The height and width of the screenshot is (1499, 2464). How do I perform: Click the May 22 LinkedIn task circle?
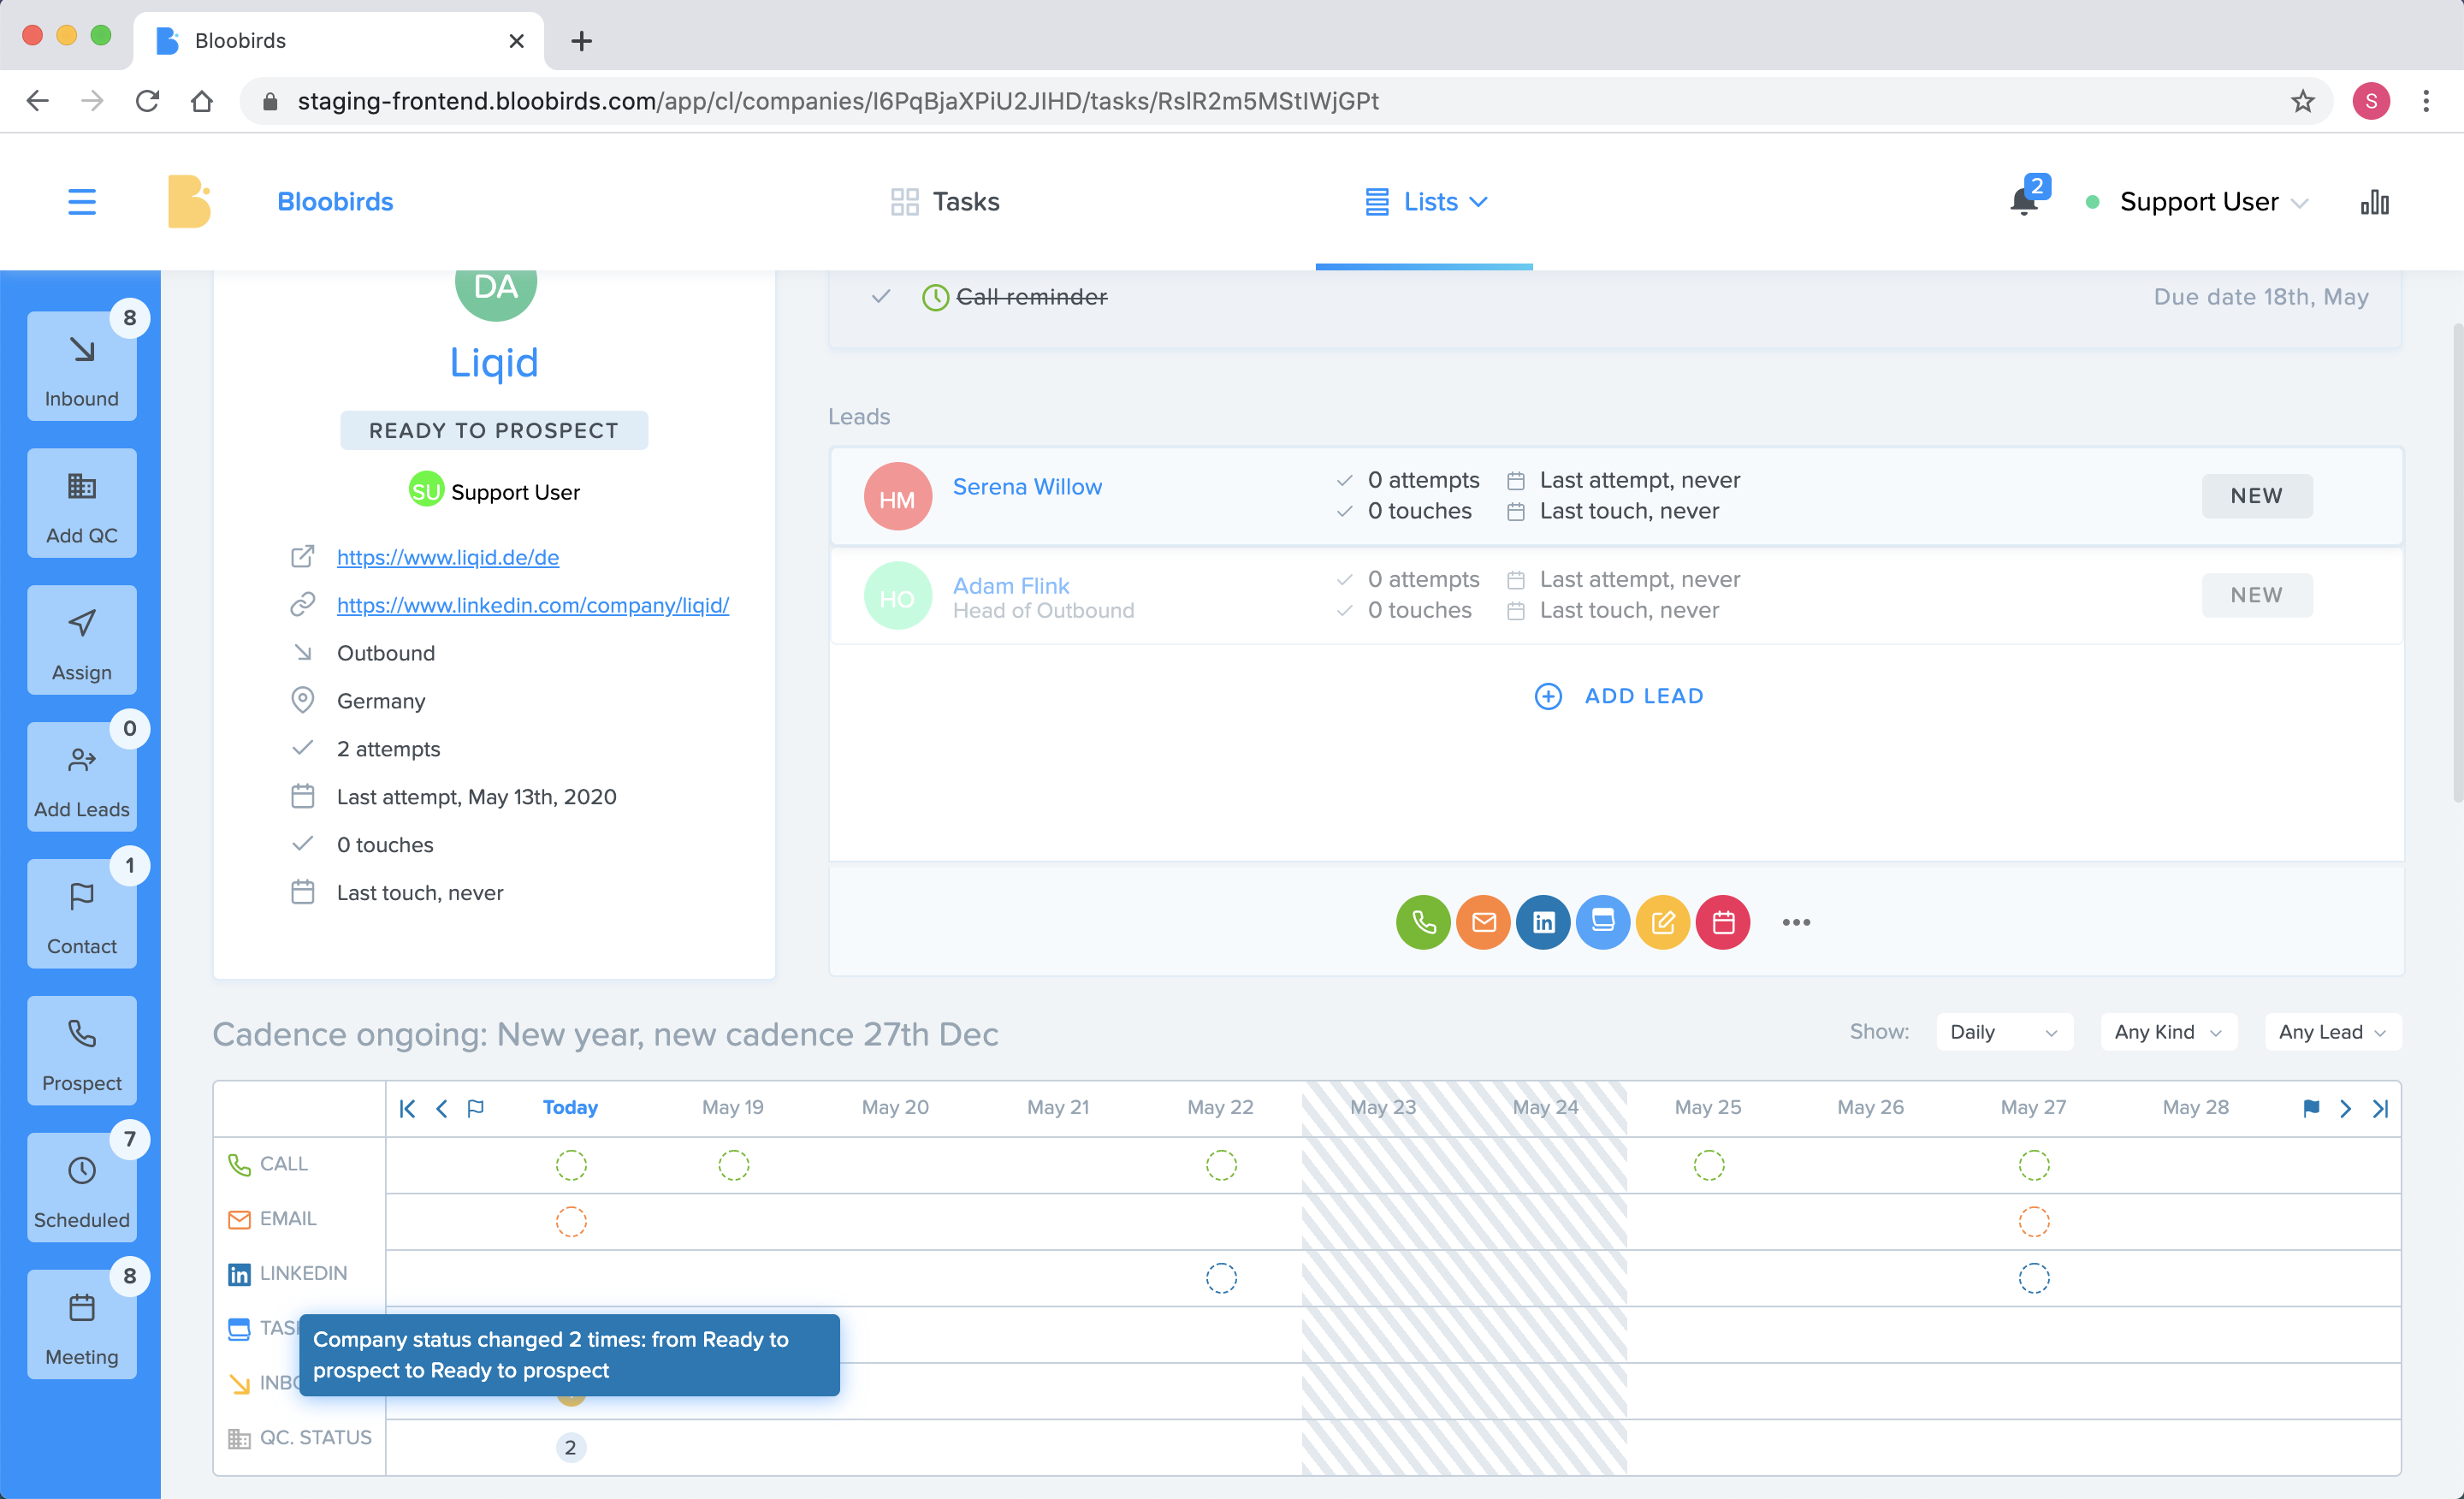coord(1221,1278)
